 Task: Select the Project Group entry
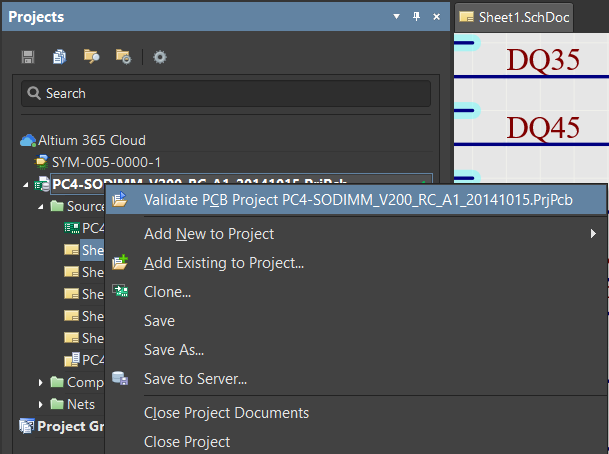coord(70,426)
